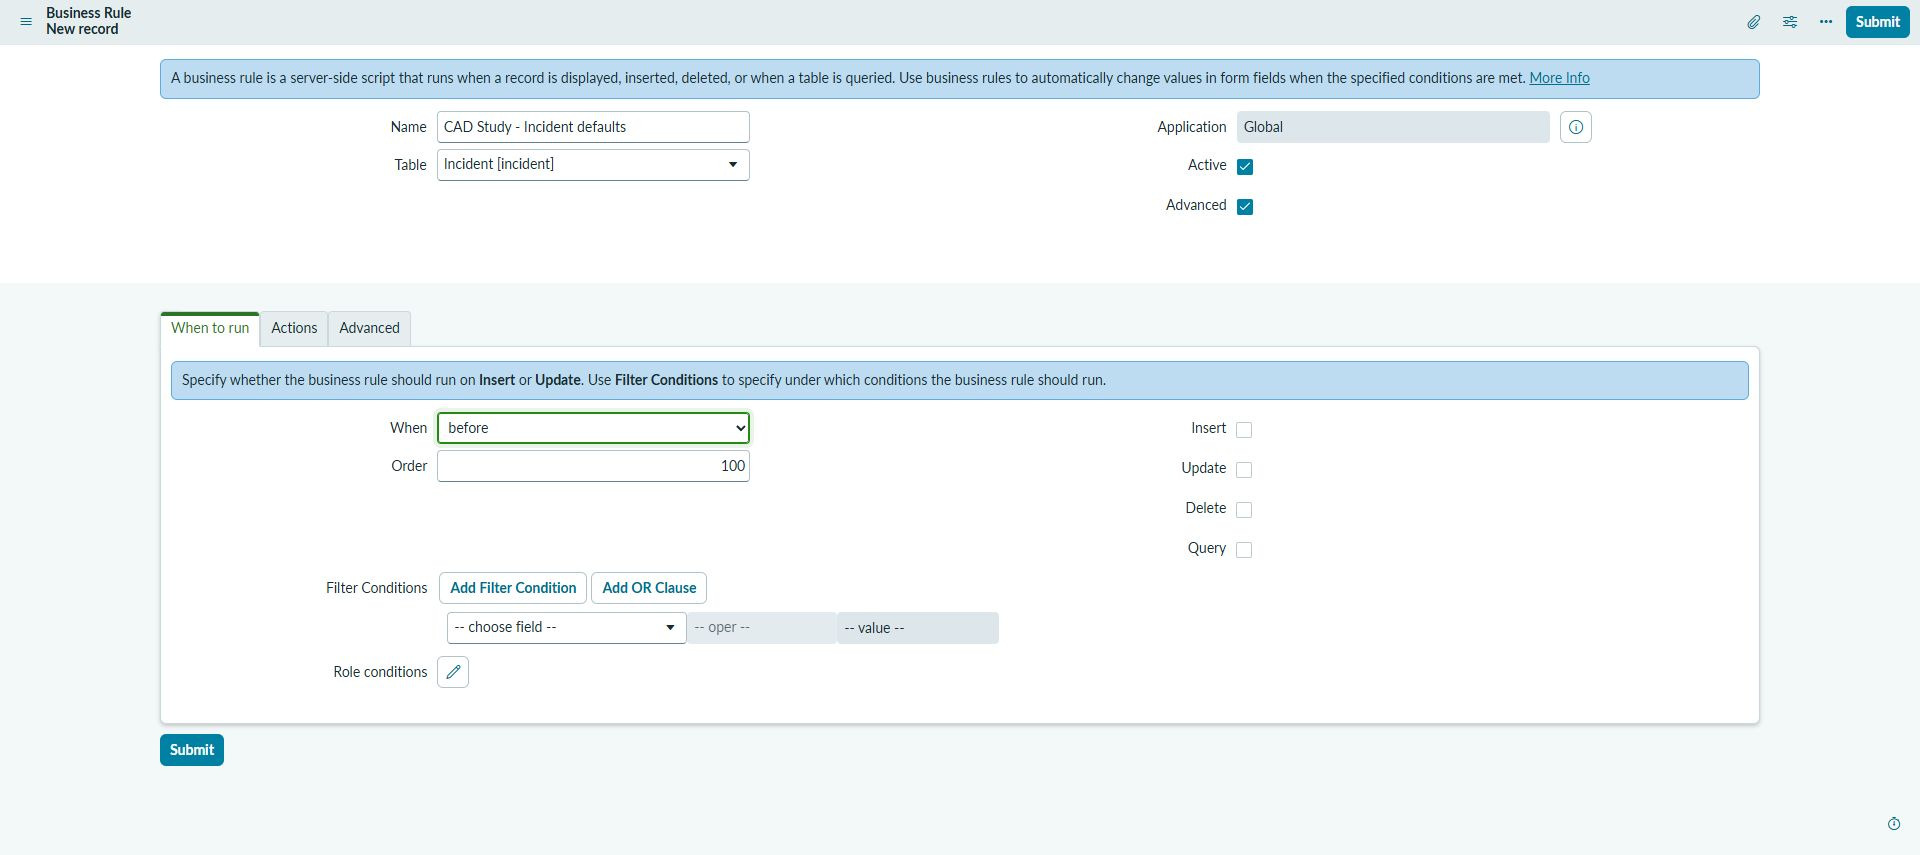Open the More Info link
1920x855 pixels.
[x=1559, y=78]
